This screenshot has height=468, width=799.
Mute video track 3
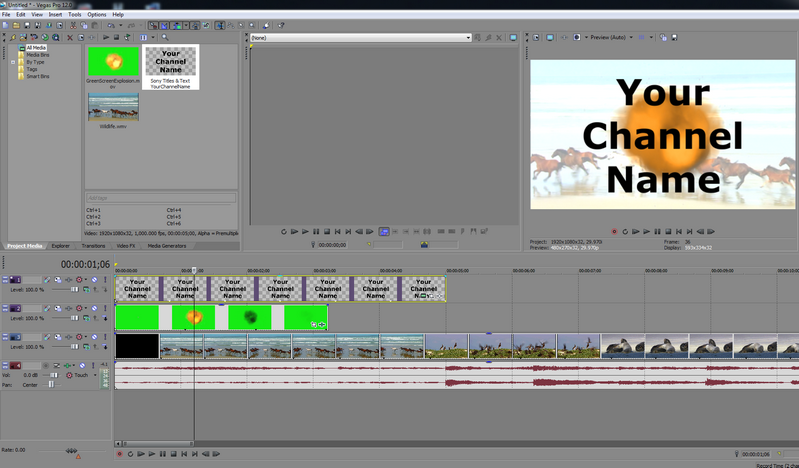click(x=94, y=336)
